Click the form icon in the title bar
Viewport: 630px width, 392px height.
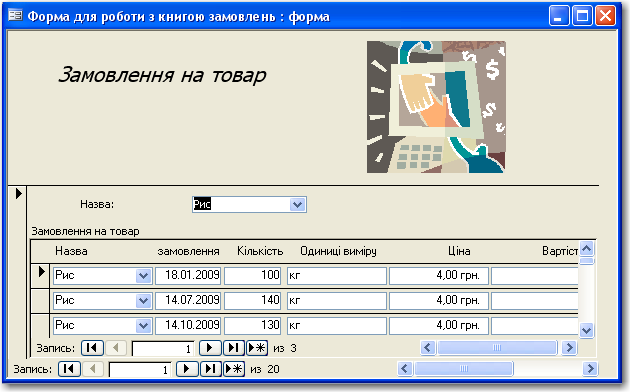coord(15,16)
